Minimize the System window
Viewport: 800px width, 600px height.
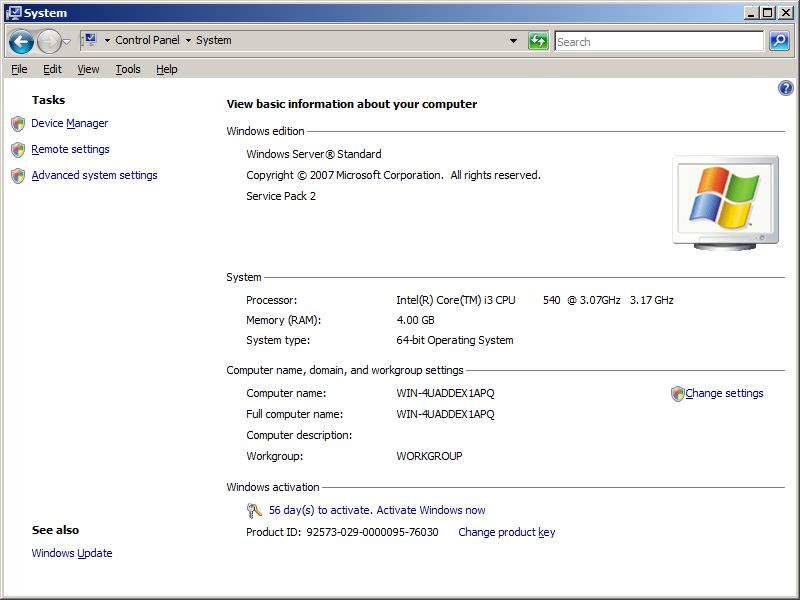pyautogui.click(x=750, y=13)
